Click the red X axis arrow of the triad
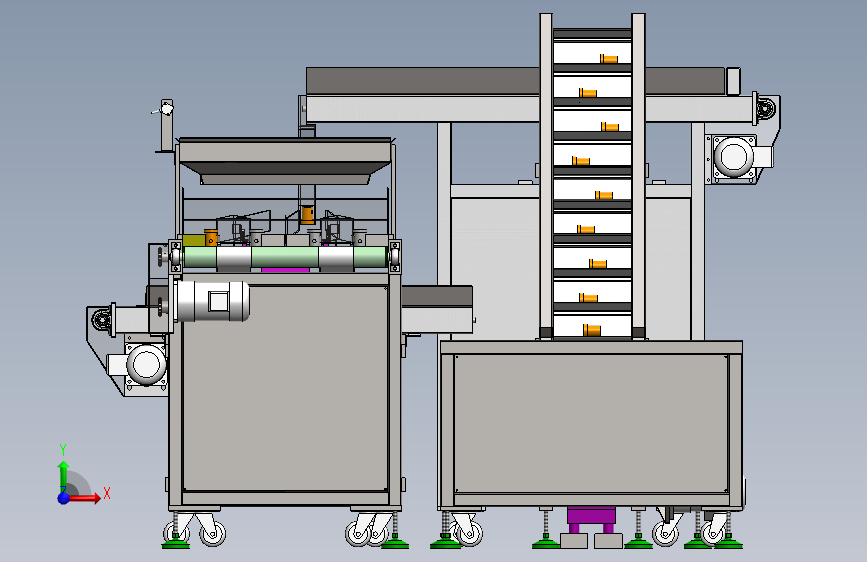Image resolution: width=867 pixels, height=562 pixels. point(85,498)
